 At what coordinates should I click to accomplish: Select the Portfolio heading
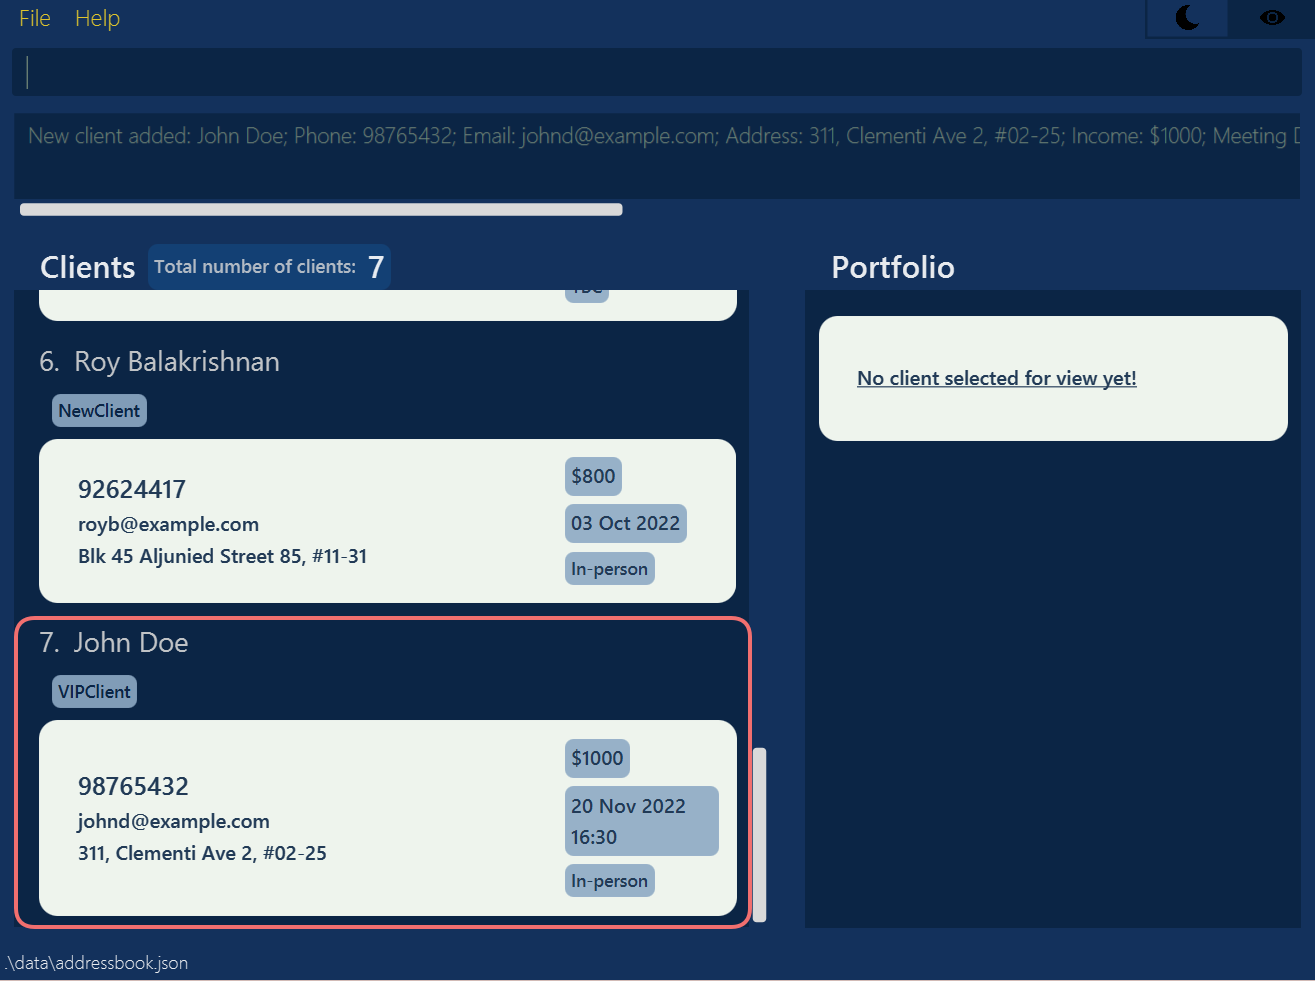tap(893, 267)
